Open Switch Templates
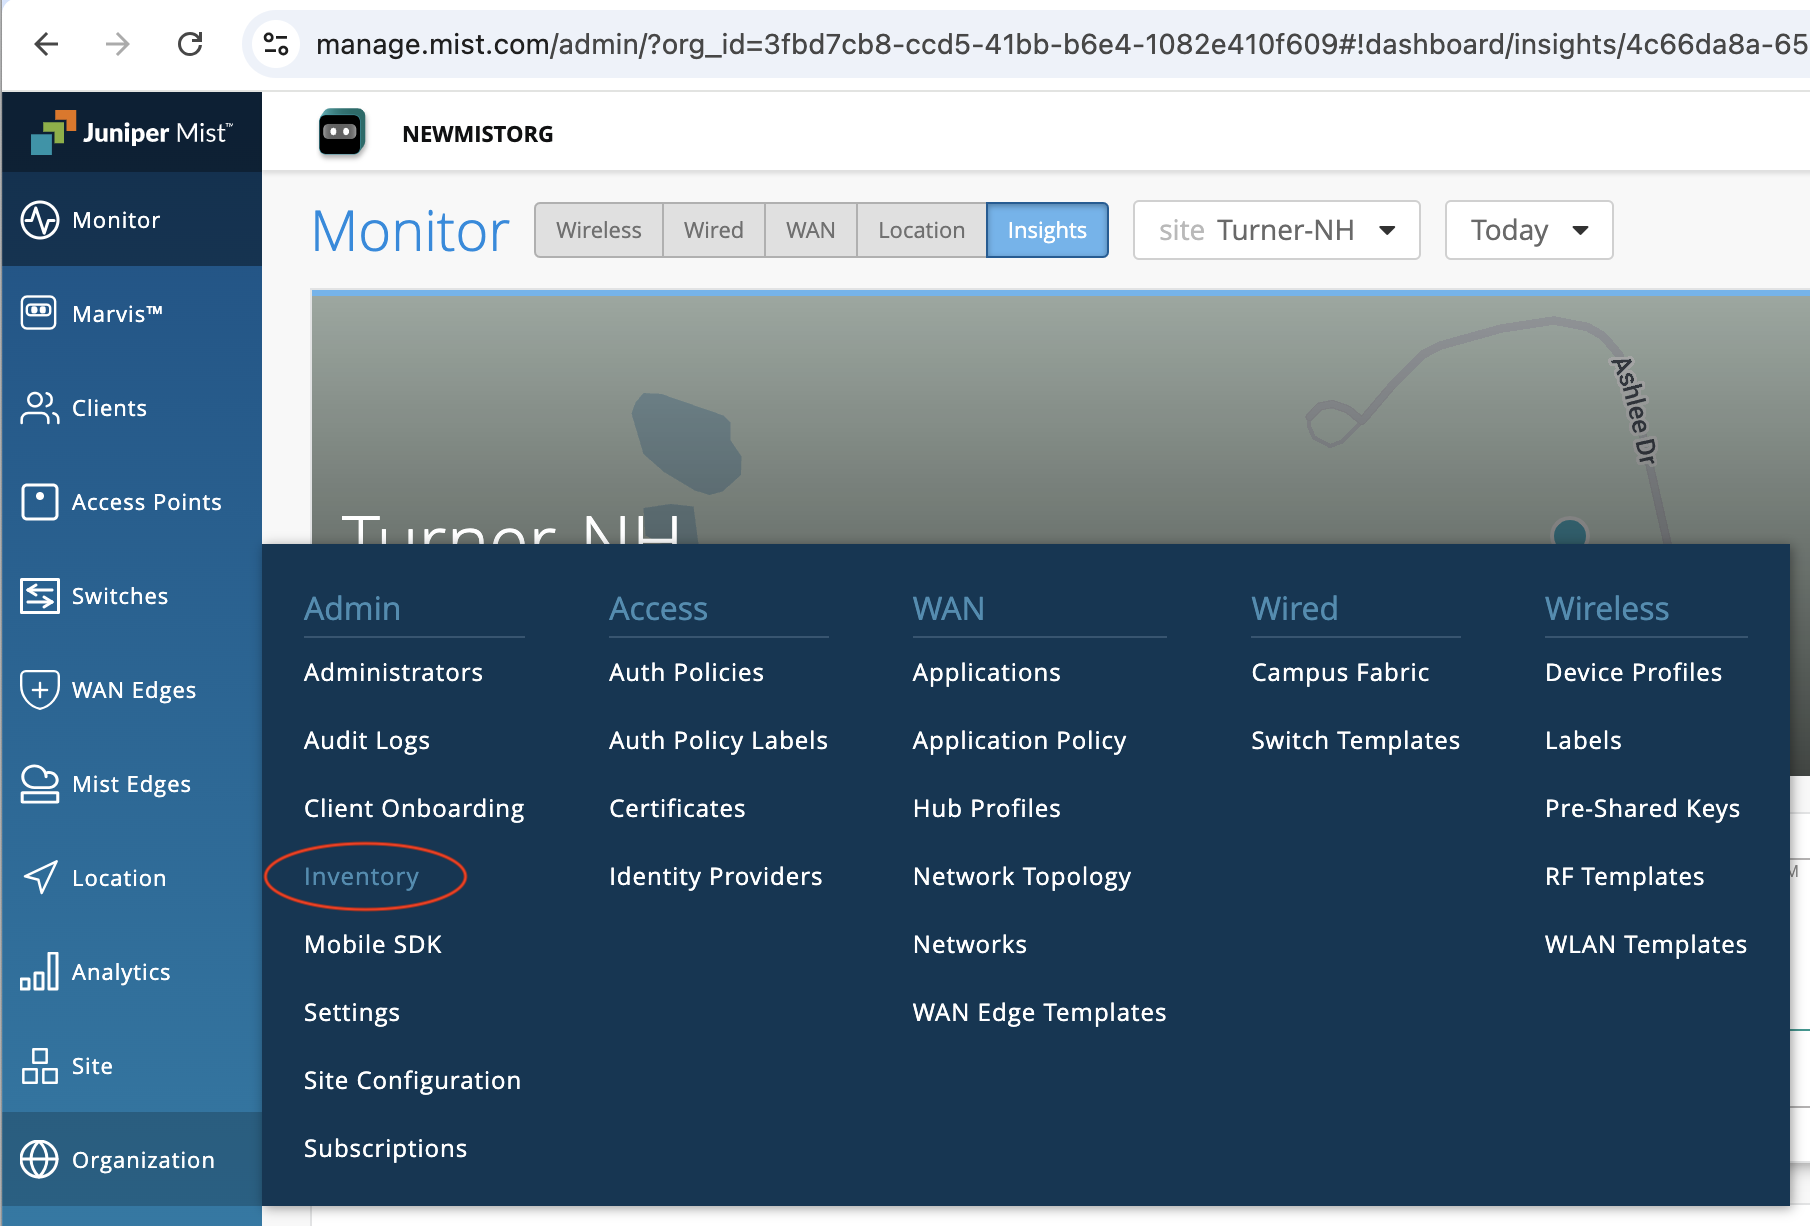The height and width of the screenshot is (1226, 1810). [1356, 740]
